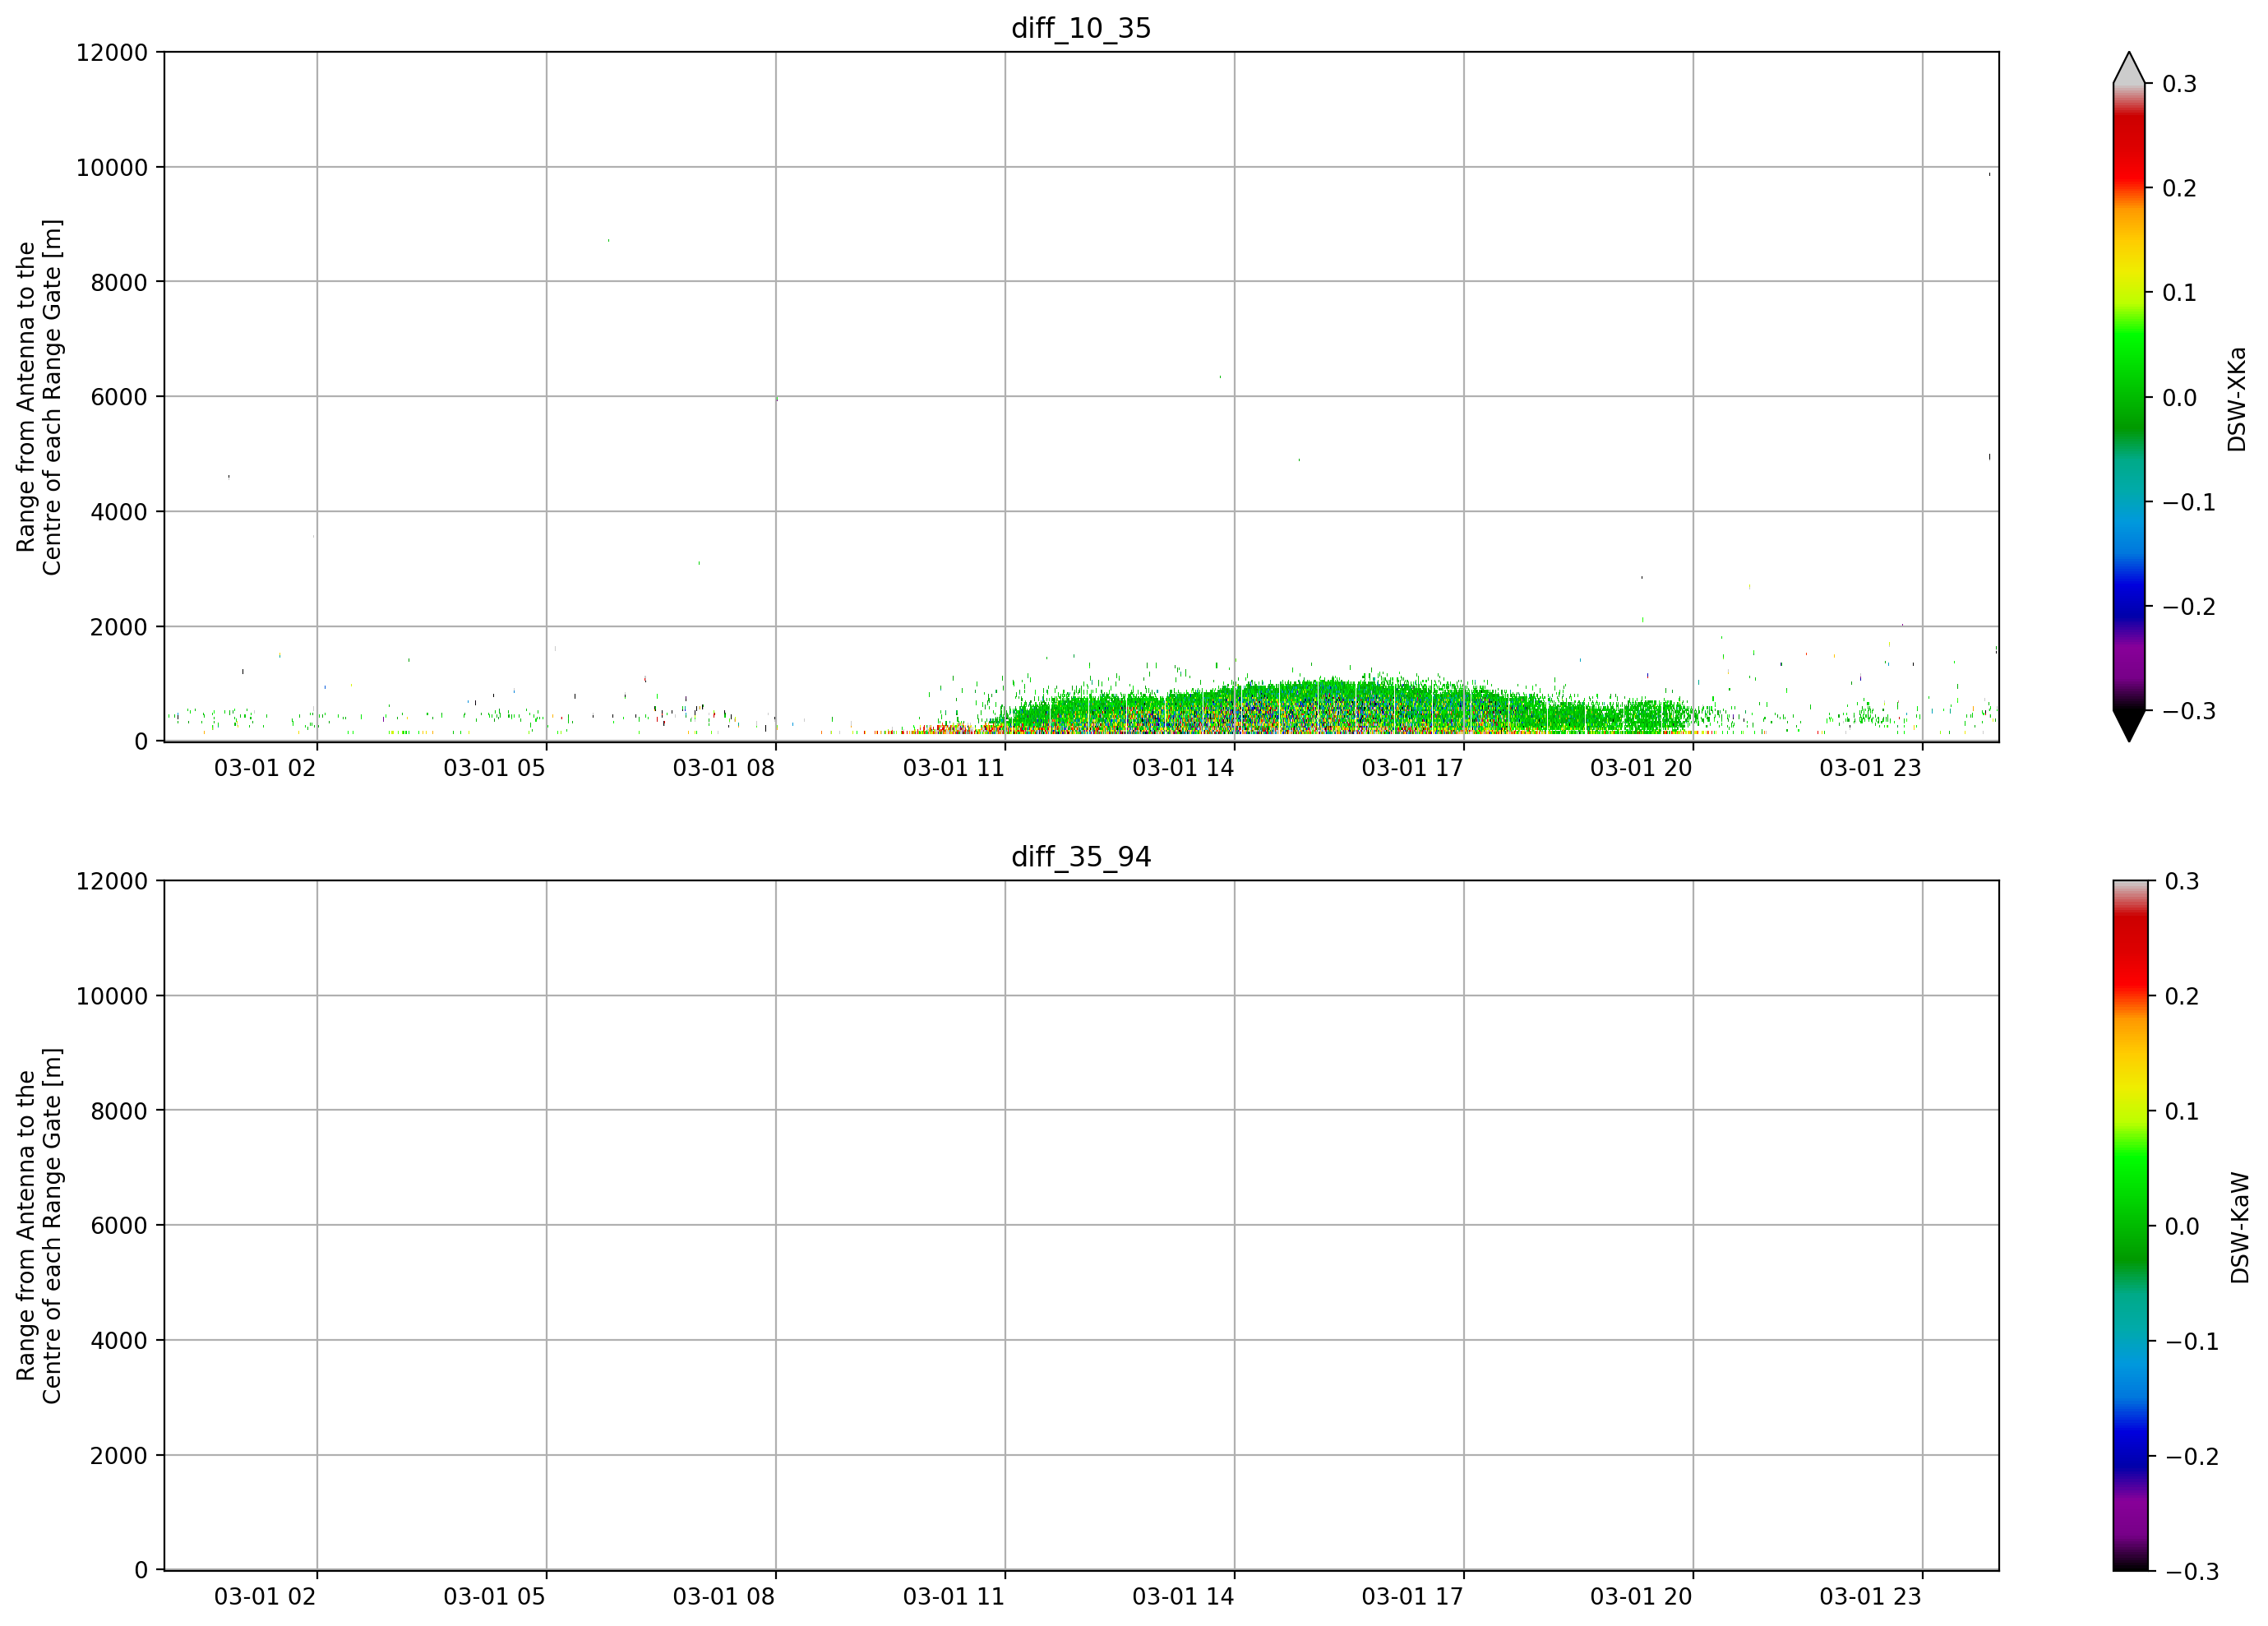This screenshot has width=2268, height=1626.
Task: Click the '03-01 02' time label of the top plot
Action: (x=265, y=768)
